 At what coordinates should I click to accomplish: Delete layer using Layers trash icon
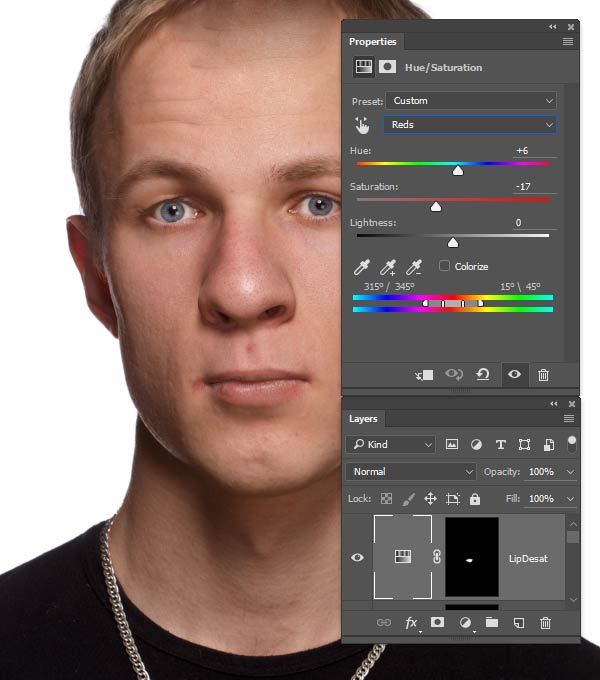545,623
